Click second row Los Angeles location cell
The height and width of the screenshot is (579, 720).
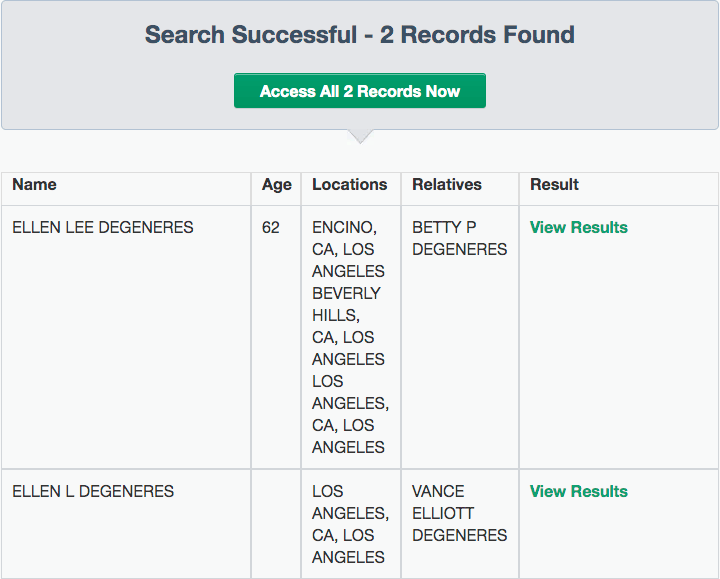351,524
